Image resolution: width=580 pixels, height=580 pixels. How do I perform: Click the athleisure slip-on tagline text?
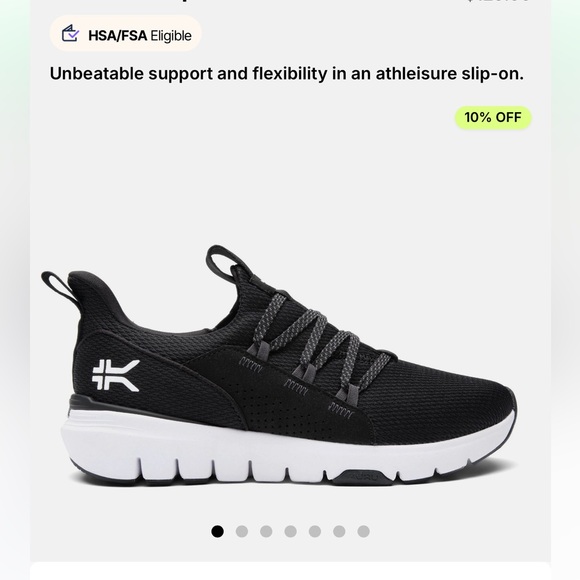[x=287, y=73]
